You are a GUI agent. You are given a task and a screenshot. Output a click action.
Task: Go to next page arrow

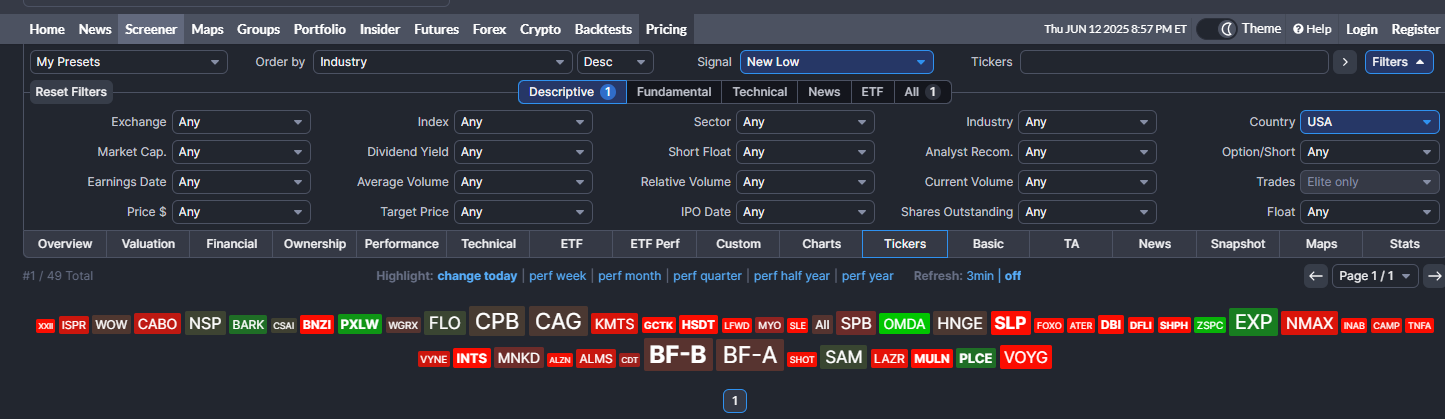(x=1434, y=276)
